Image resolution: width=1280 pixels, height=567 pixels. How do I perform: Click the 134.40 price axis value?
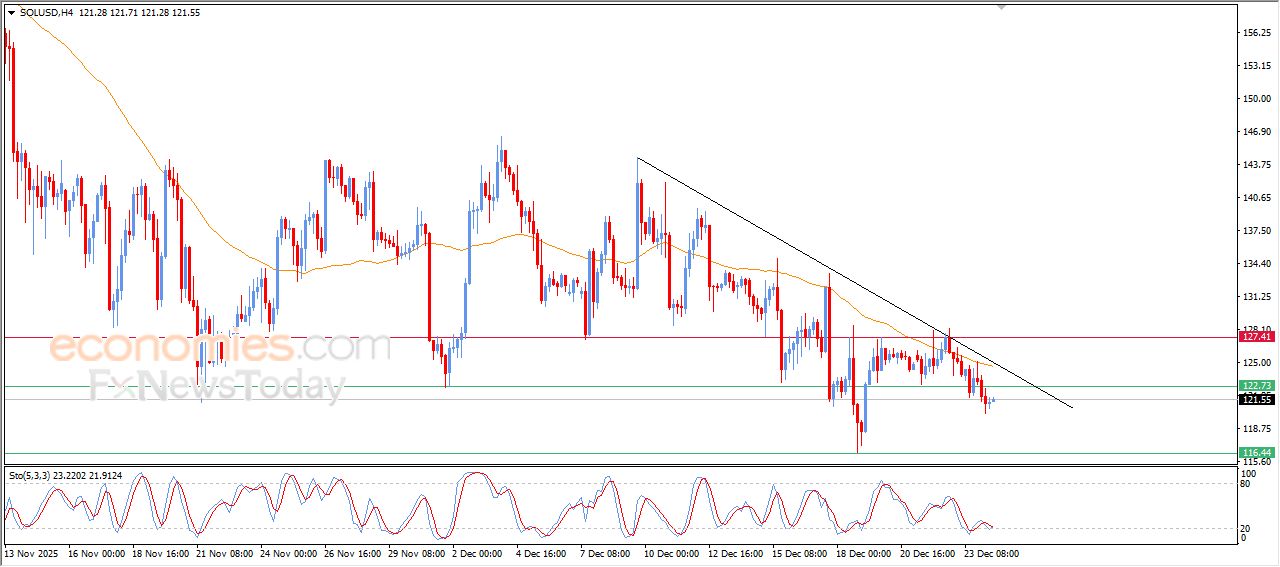(x=1256, y=264)
